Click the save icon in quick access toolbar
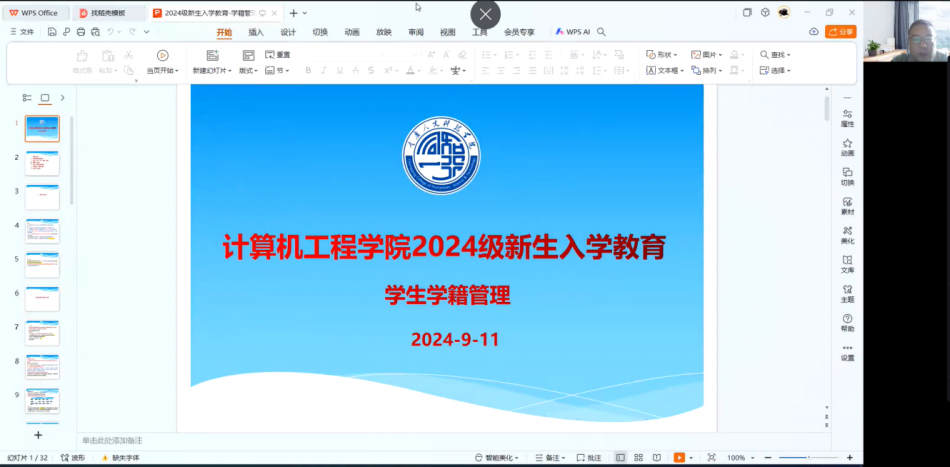The height and width of the screenshot is (467, 950). (52, 31)
